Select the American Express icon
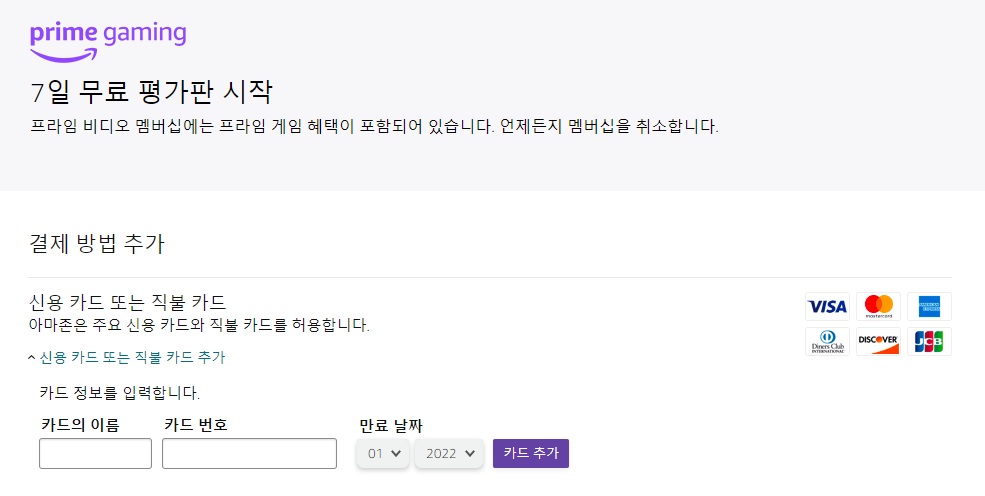985x496 pixels. coord(929,306)
